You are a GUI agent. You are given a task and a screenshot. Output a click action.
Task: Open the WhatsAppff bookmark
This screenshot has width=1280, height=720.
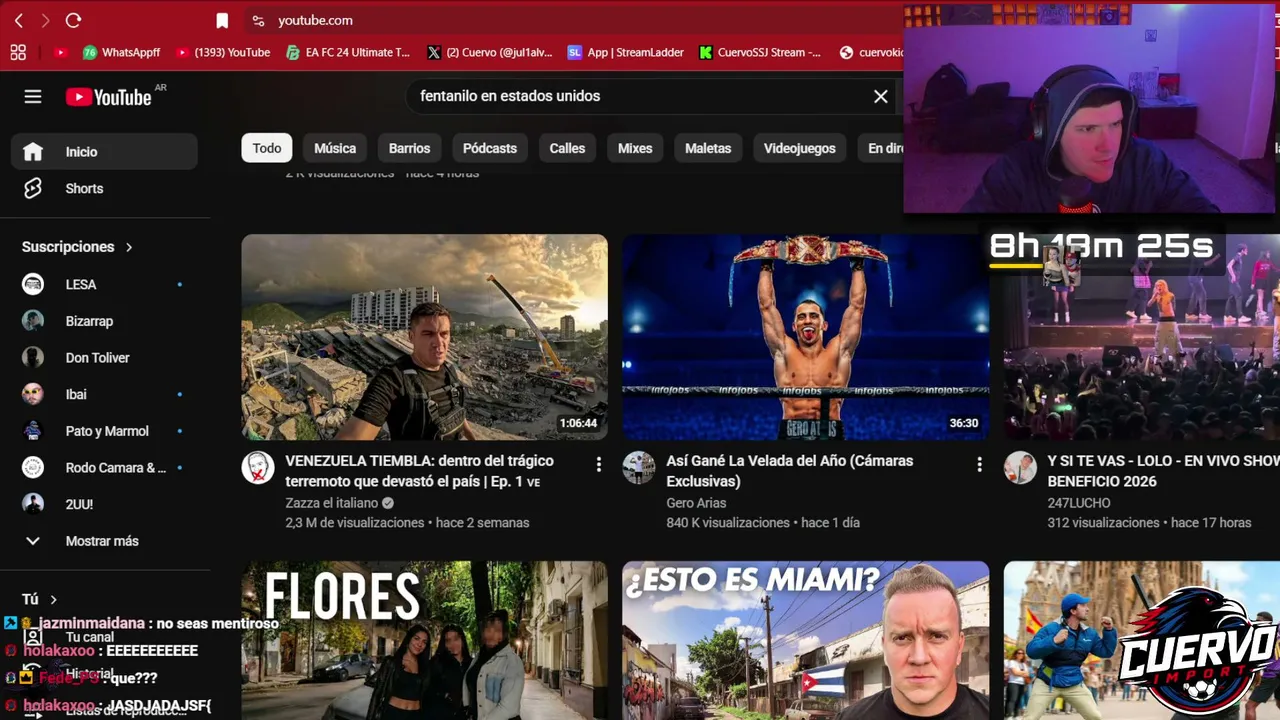(x=121, y=52)
